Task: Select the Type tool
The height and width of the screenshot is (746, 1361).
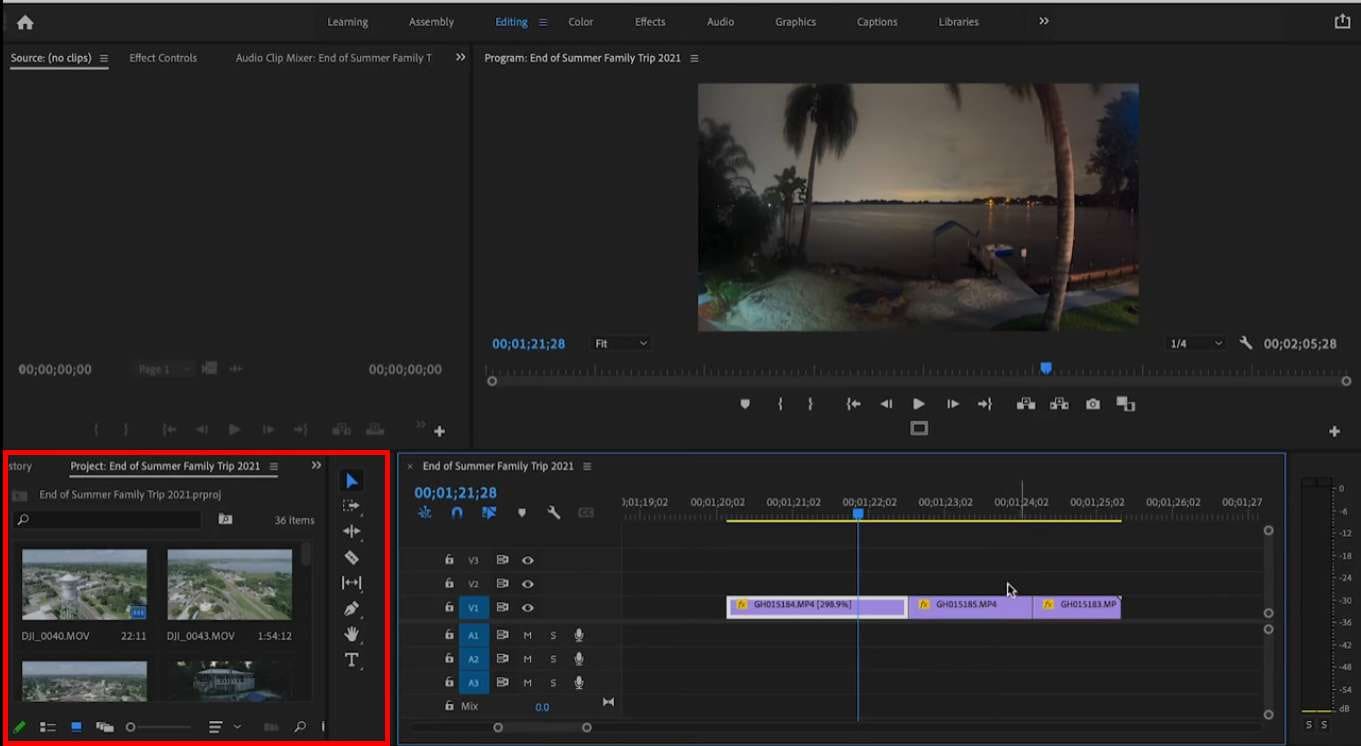Action: pyautogui.click(x=351, y=660)
